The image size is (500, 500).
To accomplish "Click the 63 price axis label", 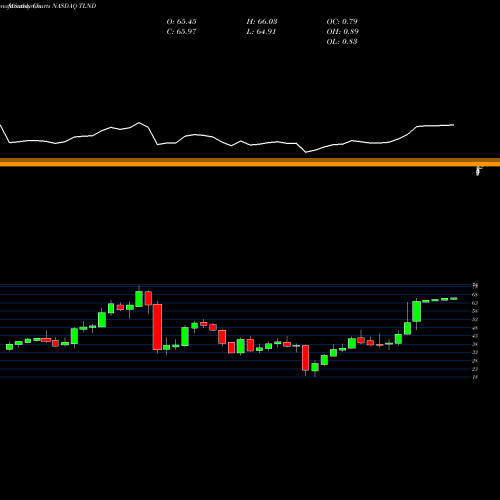I will point(475,303).
